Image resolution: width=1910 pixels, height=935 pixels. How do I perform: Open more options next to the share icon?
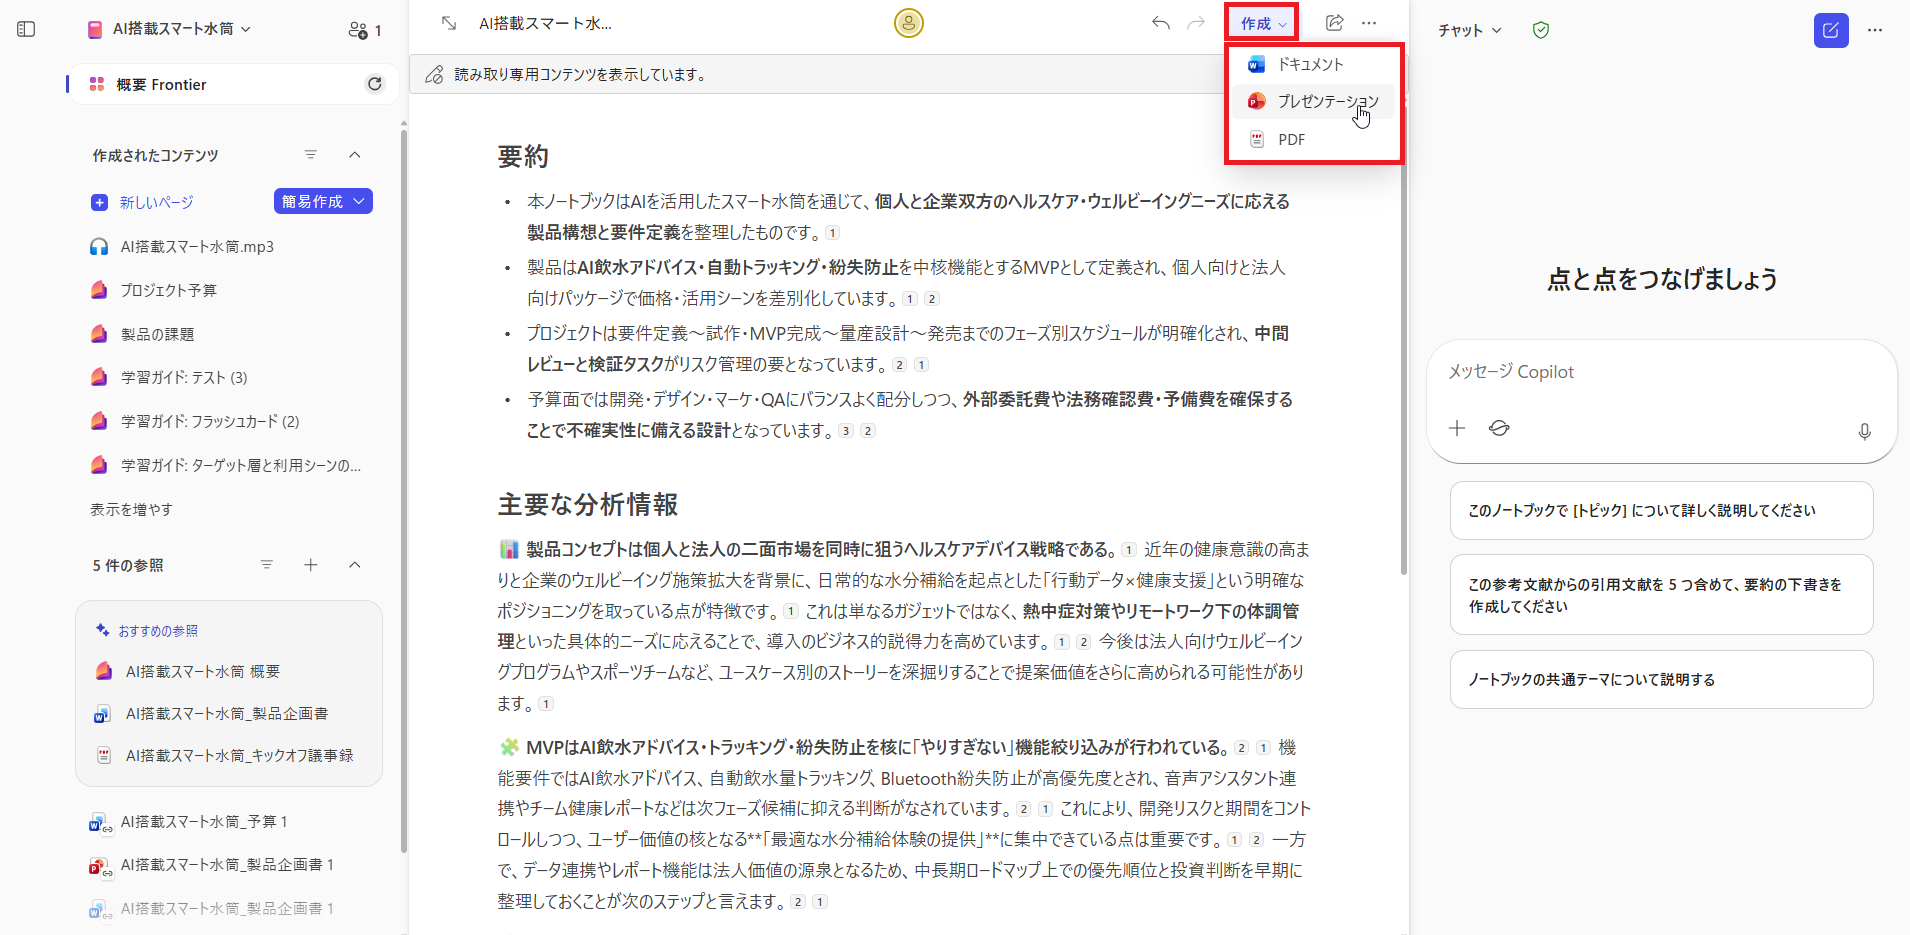[x=1370, y=22]
